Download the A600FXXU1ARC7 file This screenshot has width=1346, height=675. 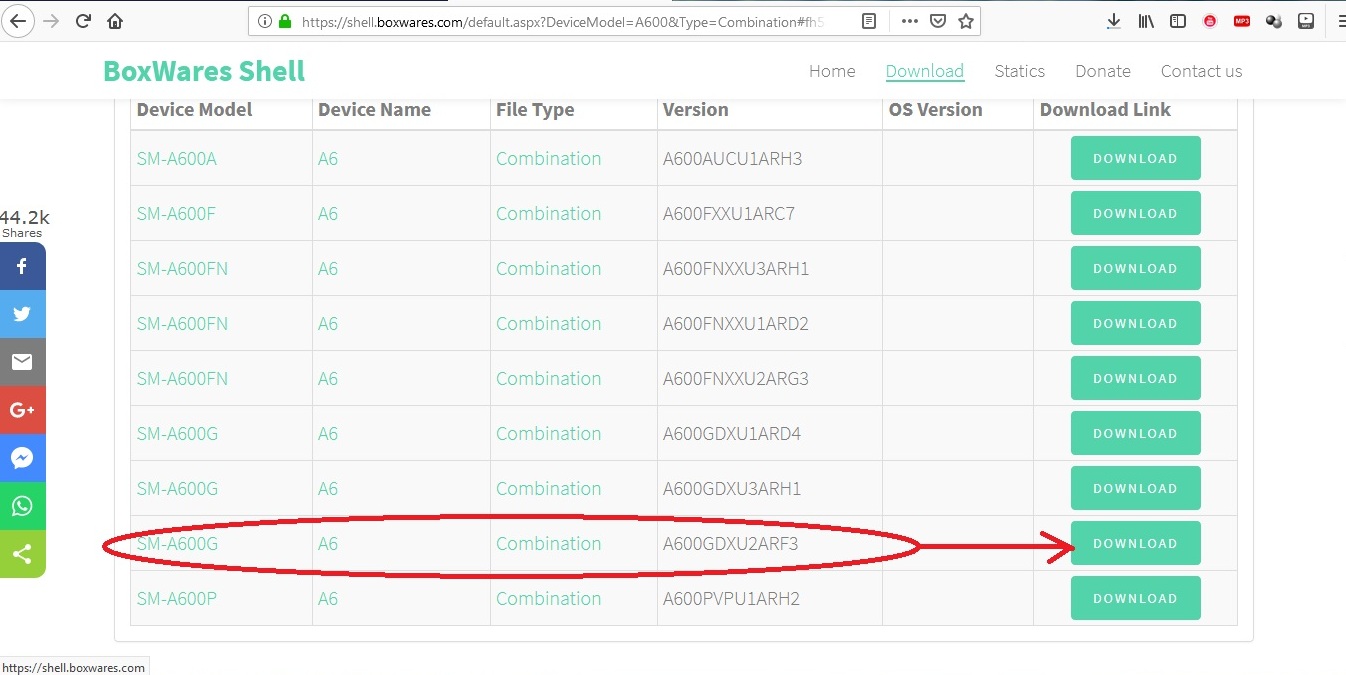click(x=1135, y=213)
